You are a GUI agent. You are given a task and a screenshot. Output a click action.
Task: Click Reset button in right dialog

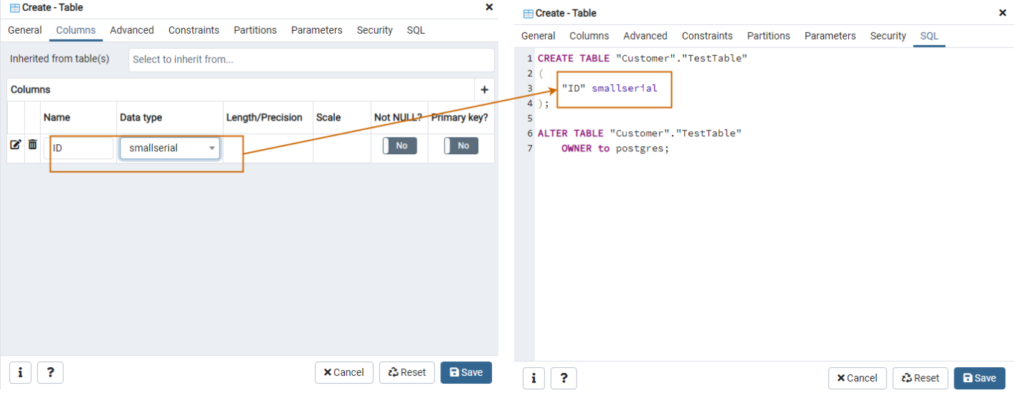[920, 378]
